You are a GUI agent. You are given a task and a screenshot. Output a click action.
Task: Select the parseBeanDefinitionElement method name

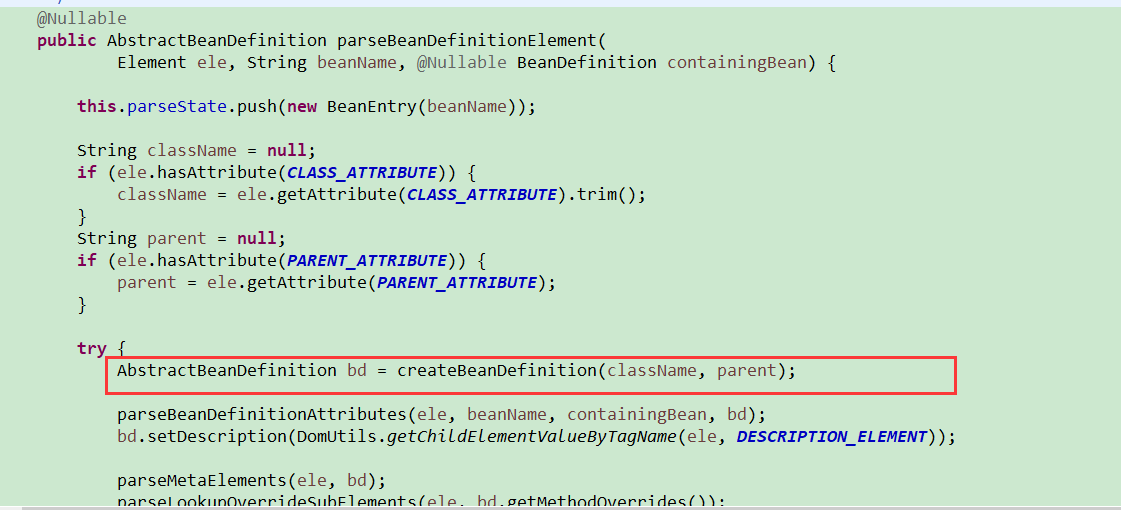[467, 41]
